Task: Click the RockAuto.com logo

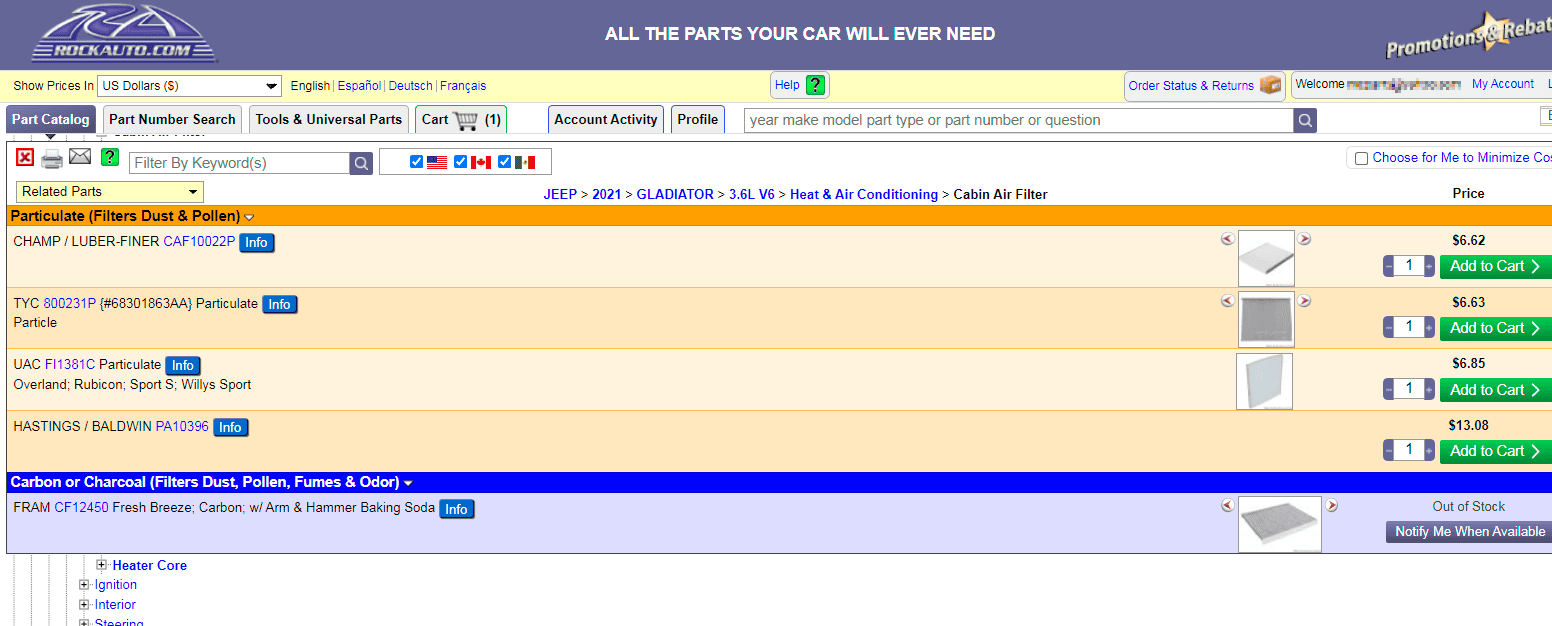Action: [124, 34]
